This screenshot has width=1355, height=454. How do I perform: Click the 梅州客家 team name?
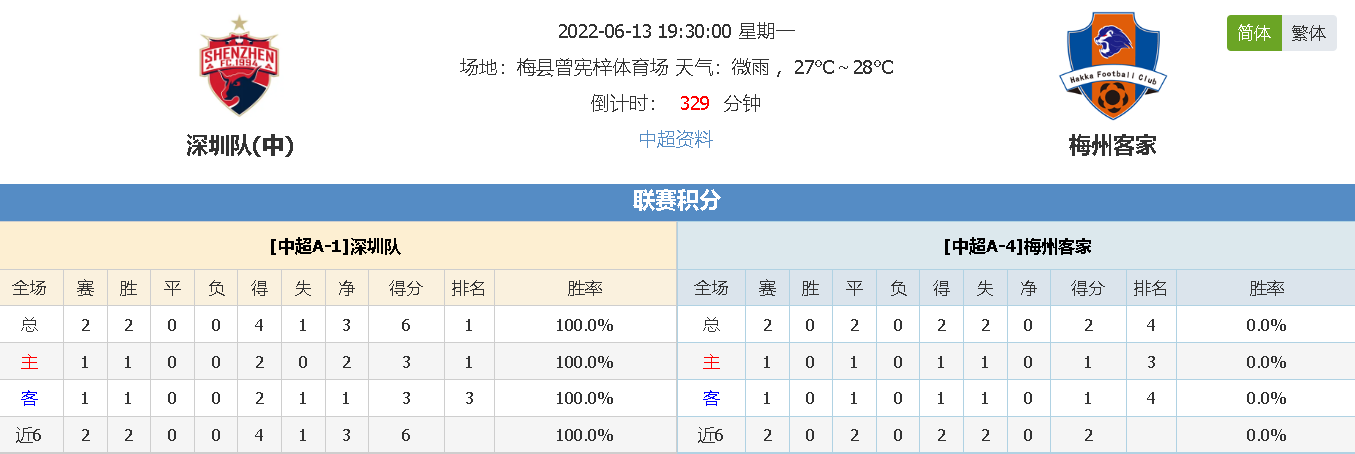(x=1113, y=146)
